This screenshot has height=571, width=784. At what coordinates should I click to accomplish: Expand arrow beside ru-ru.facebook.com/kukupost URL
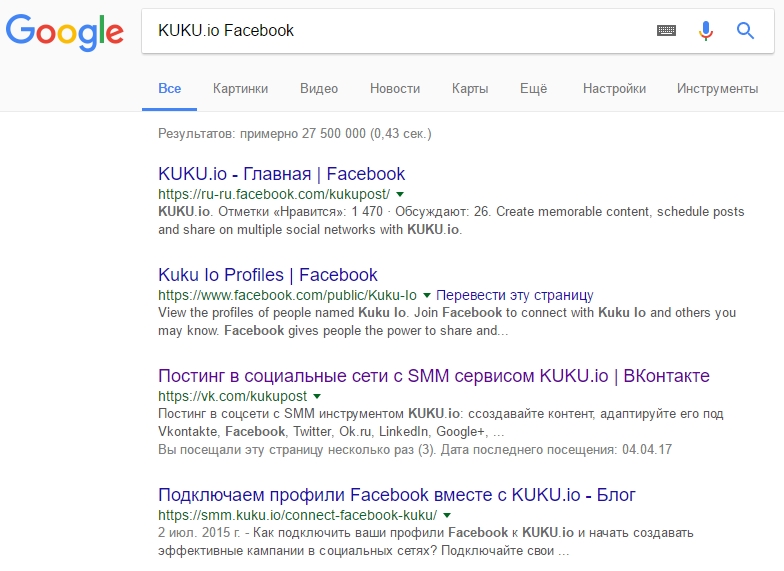coord(400,194)
